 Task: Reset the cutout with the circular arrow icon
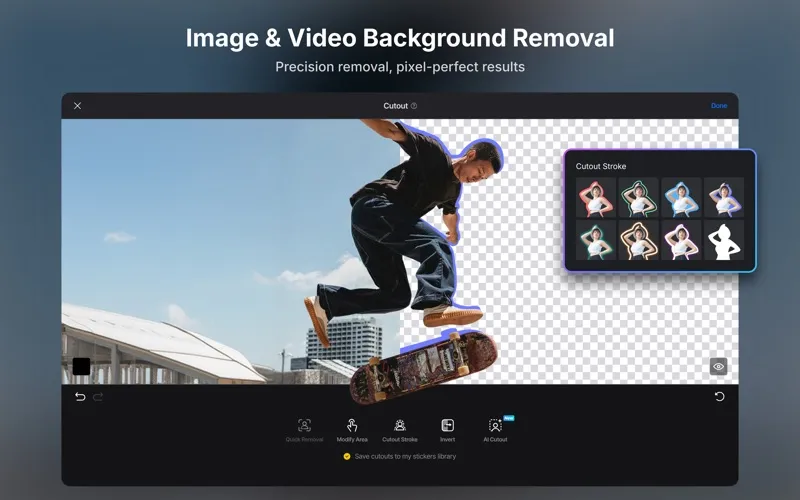pyautogui.click(x=719, y=396)
